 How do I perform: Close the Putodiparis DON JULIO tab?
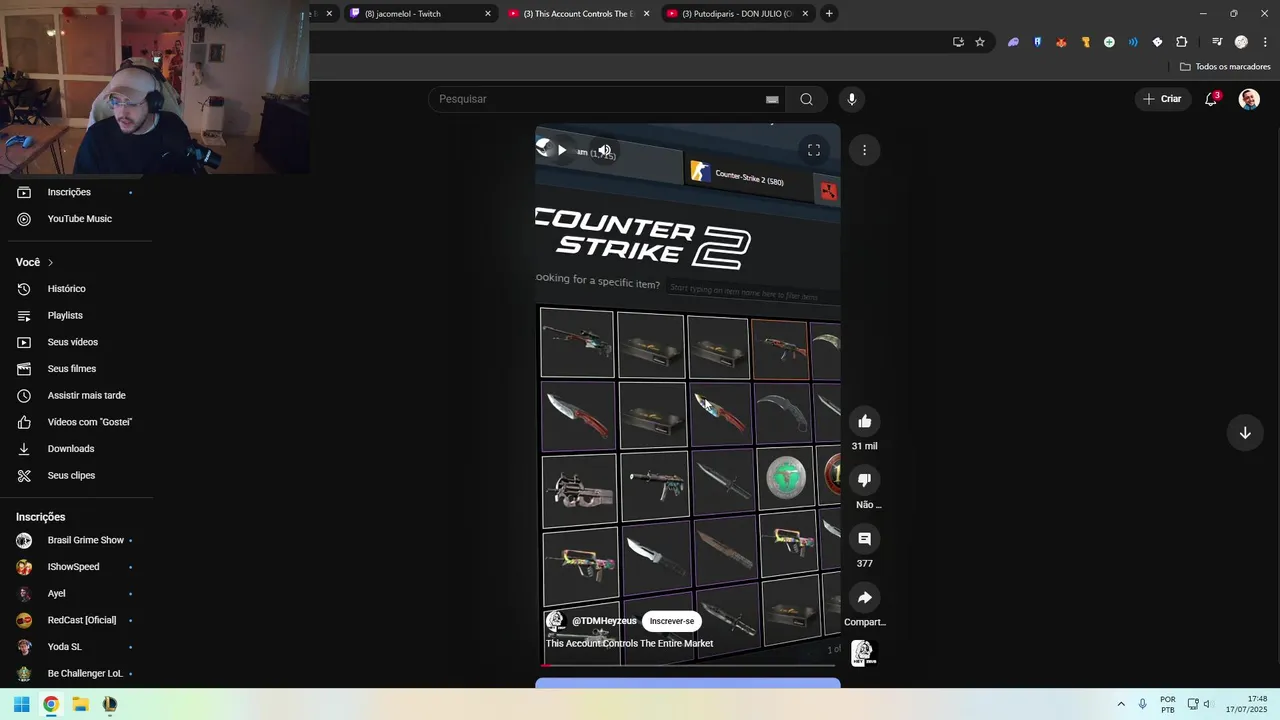coord(805,13)
